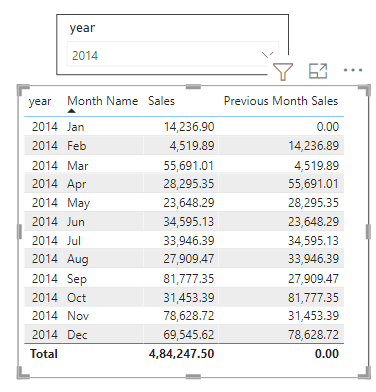Click total Previous Month Sales 0.00

(327, 354)
